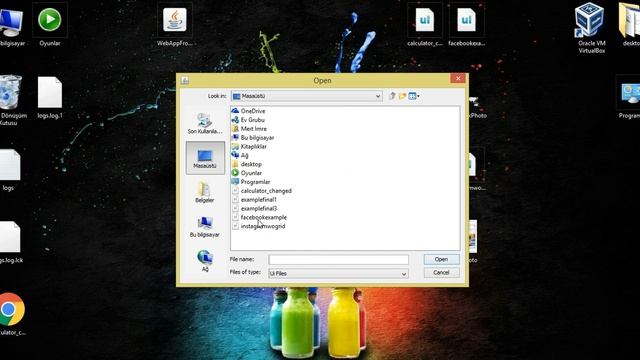The height and width of the screenshot is (360, 640).
Task: Select the examplefinal1 file
Action: coord(254,200)
